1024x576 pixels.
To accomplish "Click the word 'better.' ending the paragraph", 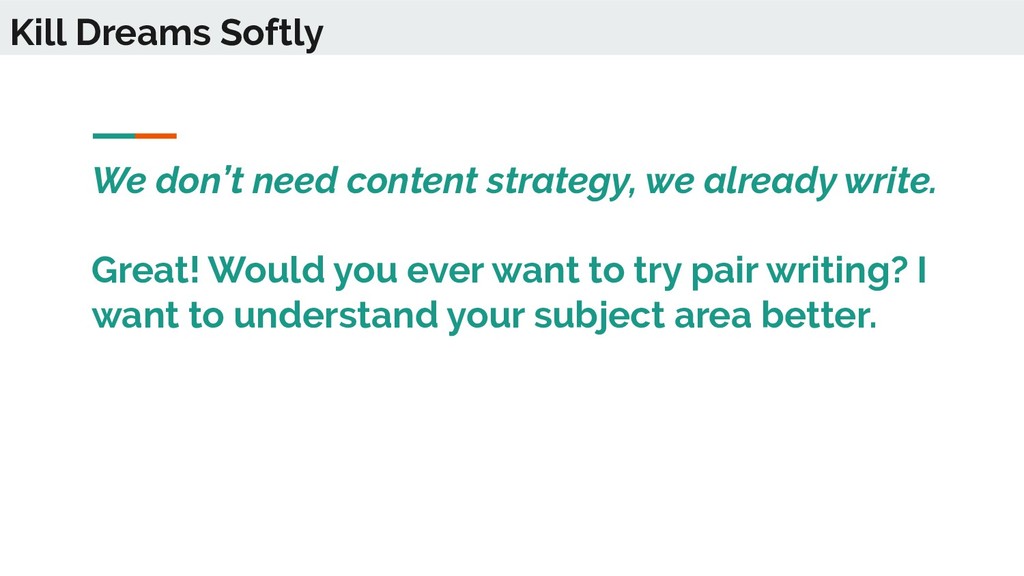I will [x=819, y=315].
